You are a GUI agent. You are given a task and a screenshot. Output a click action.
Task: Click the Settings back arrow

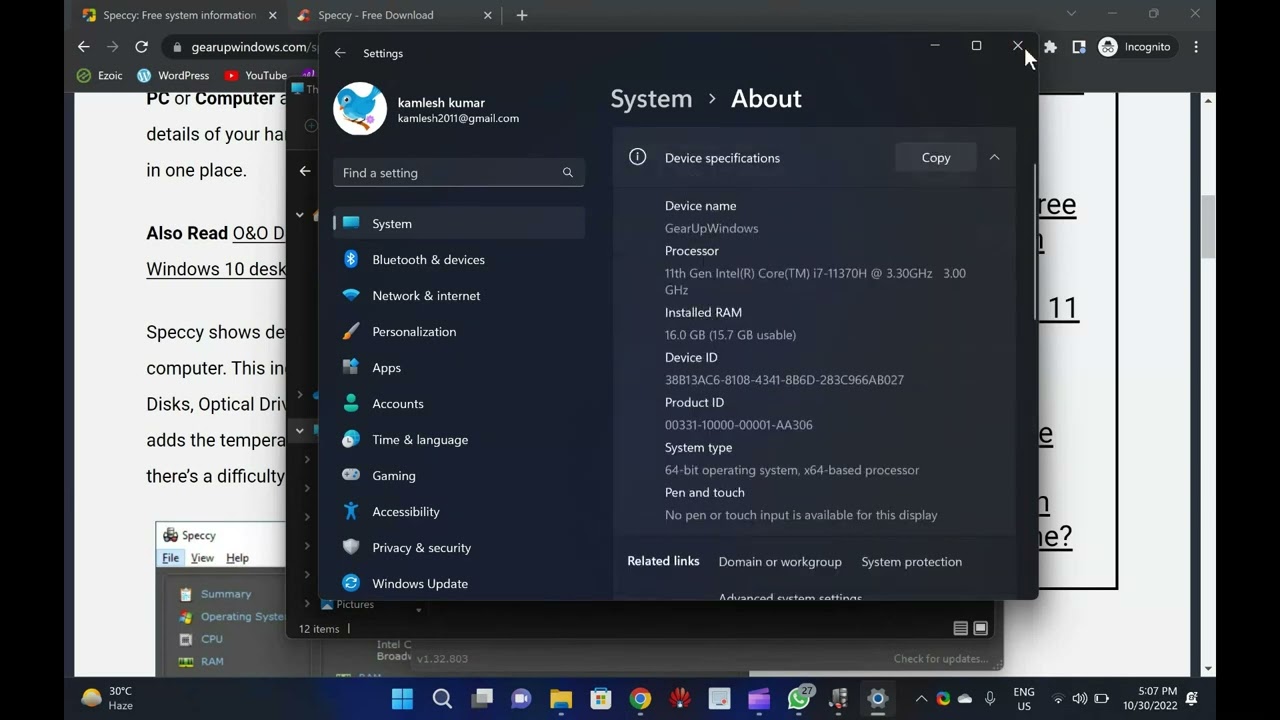(x=340, y=53)
